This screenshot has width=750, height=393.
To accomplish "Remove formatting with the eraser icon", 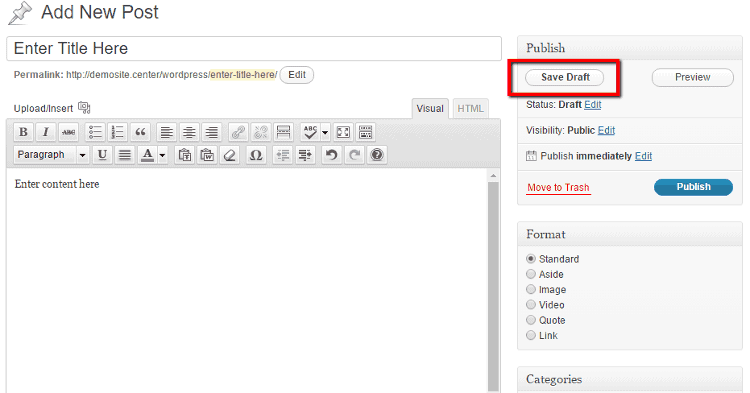I will [230, 155].
